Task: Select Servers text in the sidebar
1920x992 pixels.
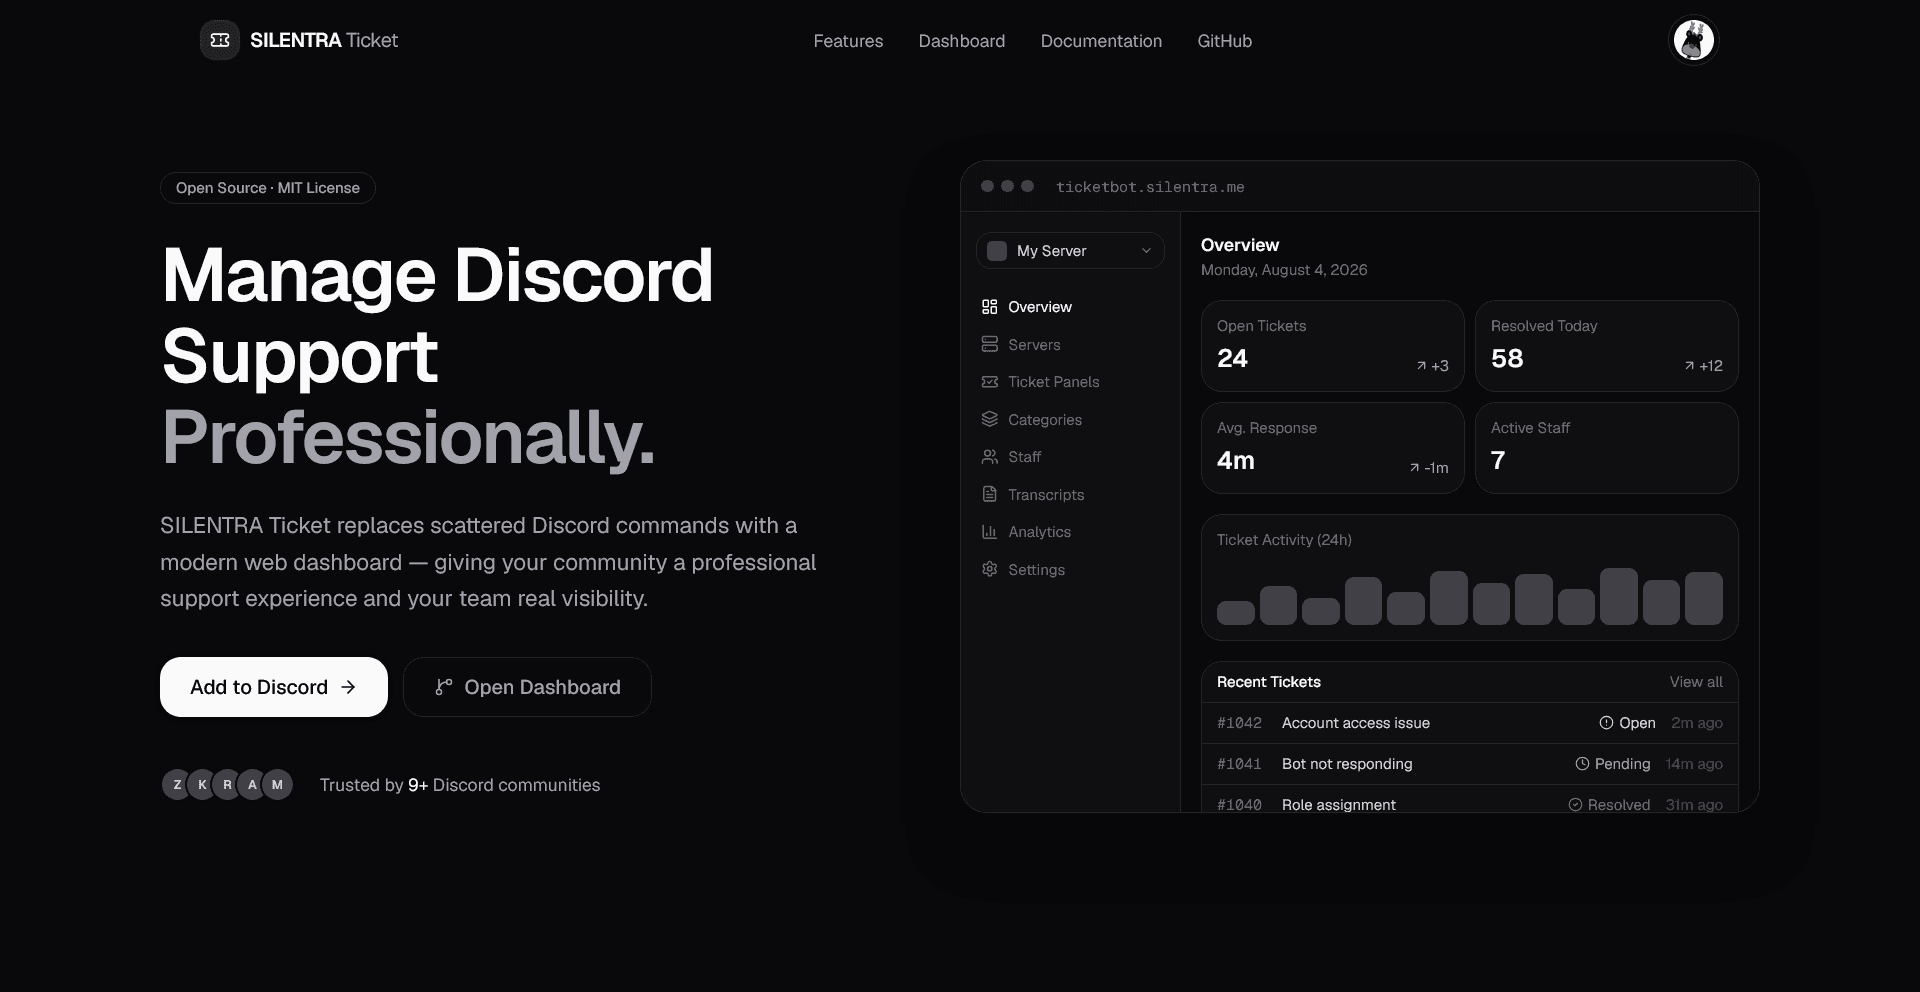Action: (x=1034, y=345)
